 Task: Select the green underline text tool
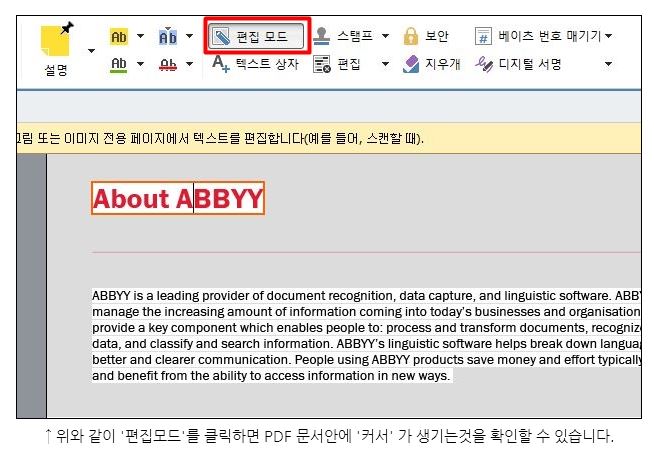pos(119,65)
